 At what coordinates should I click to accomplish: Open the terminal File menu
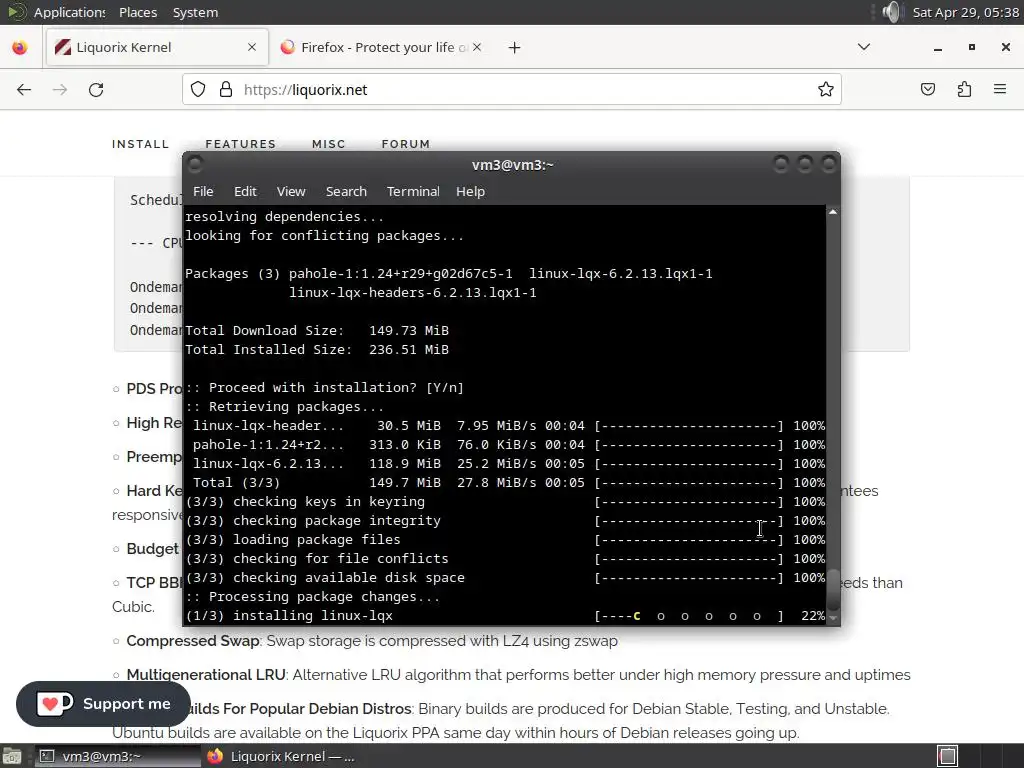pos(203,191)
